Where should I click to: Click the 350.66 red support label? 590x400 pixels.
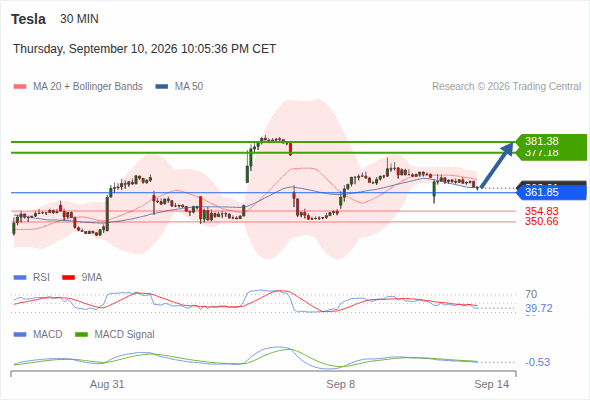542,221
